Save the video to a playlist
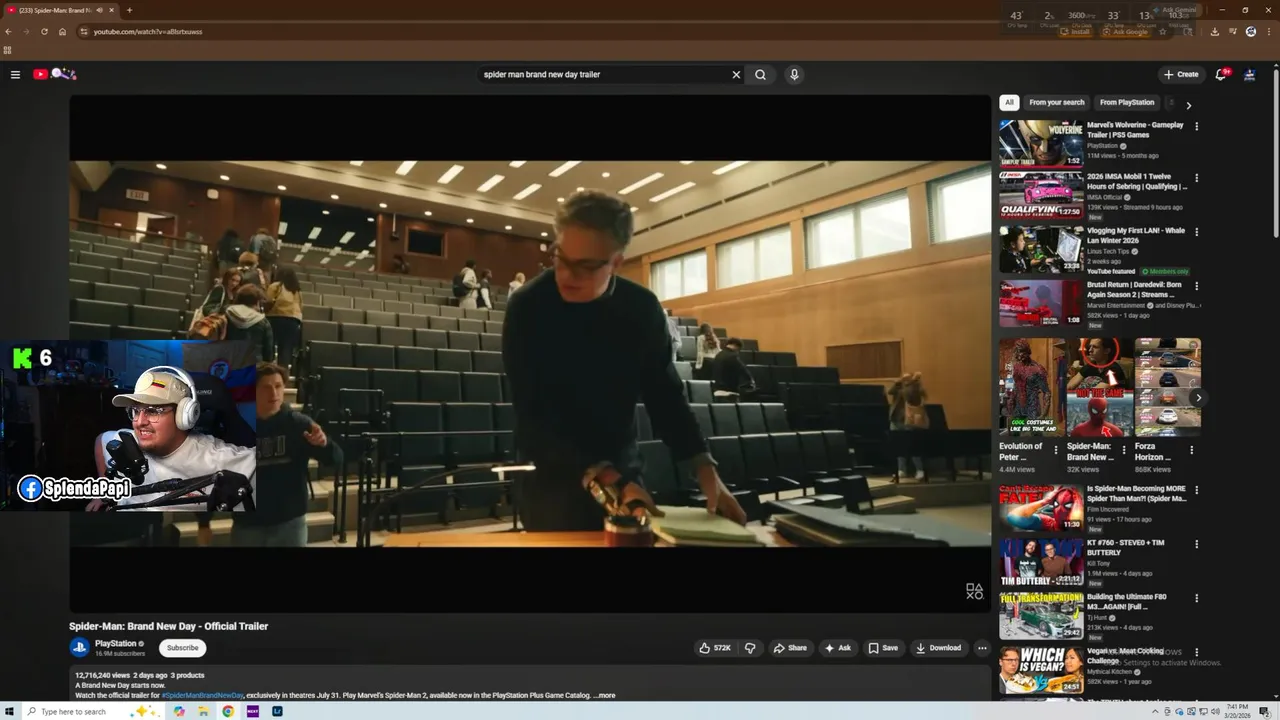 pos(883,648)
